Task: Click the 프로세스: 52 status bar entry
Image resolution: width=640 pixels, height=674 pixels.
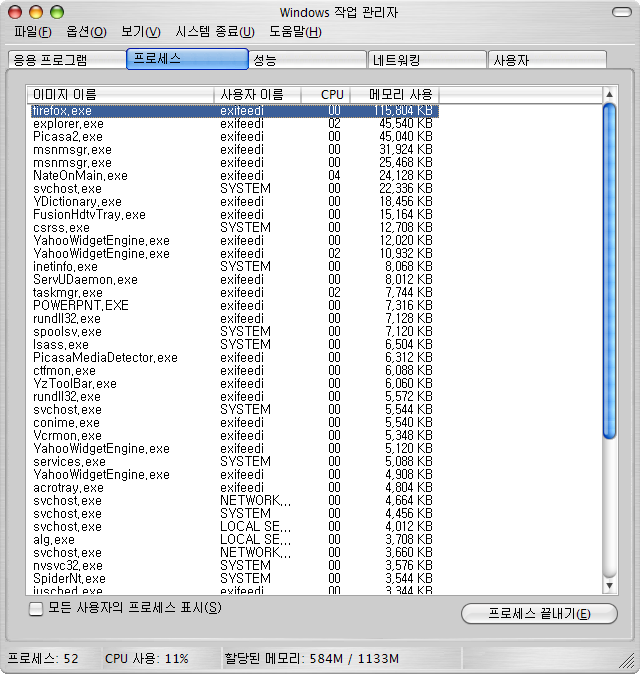Action: point(43,659)
